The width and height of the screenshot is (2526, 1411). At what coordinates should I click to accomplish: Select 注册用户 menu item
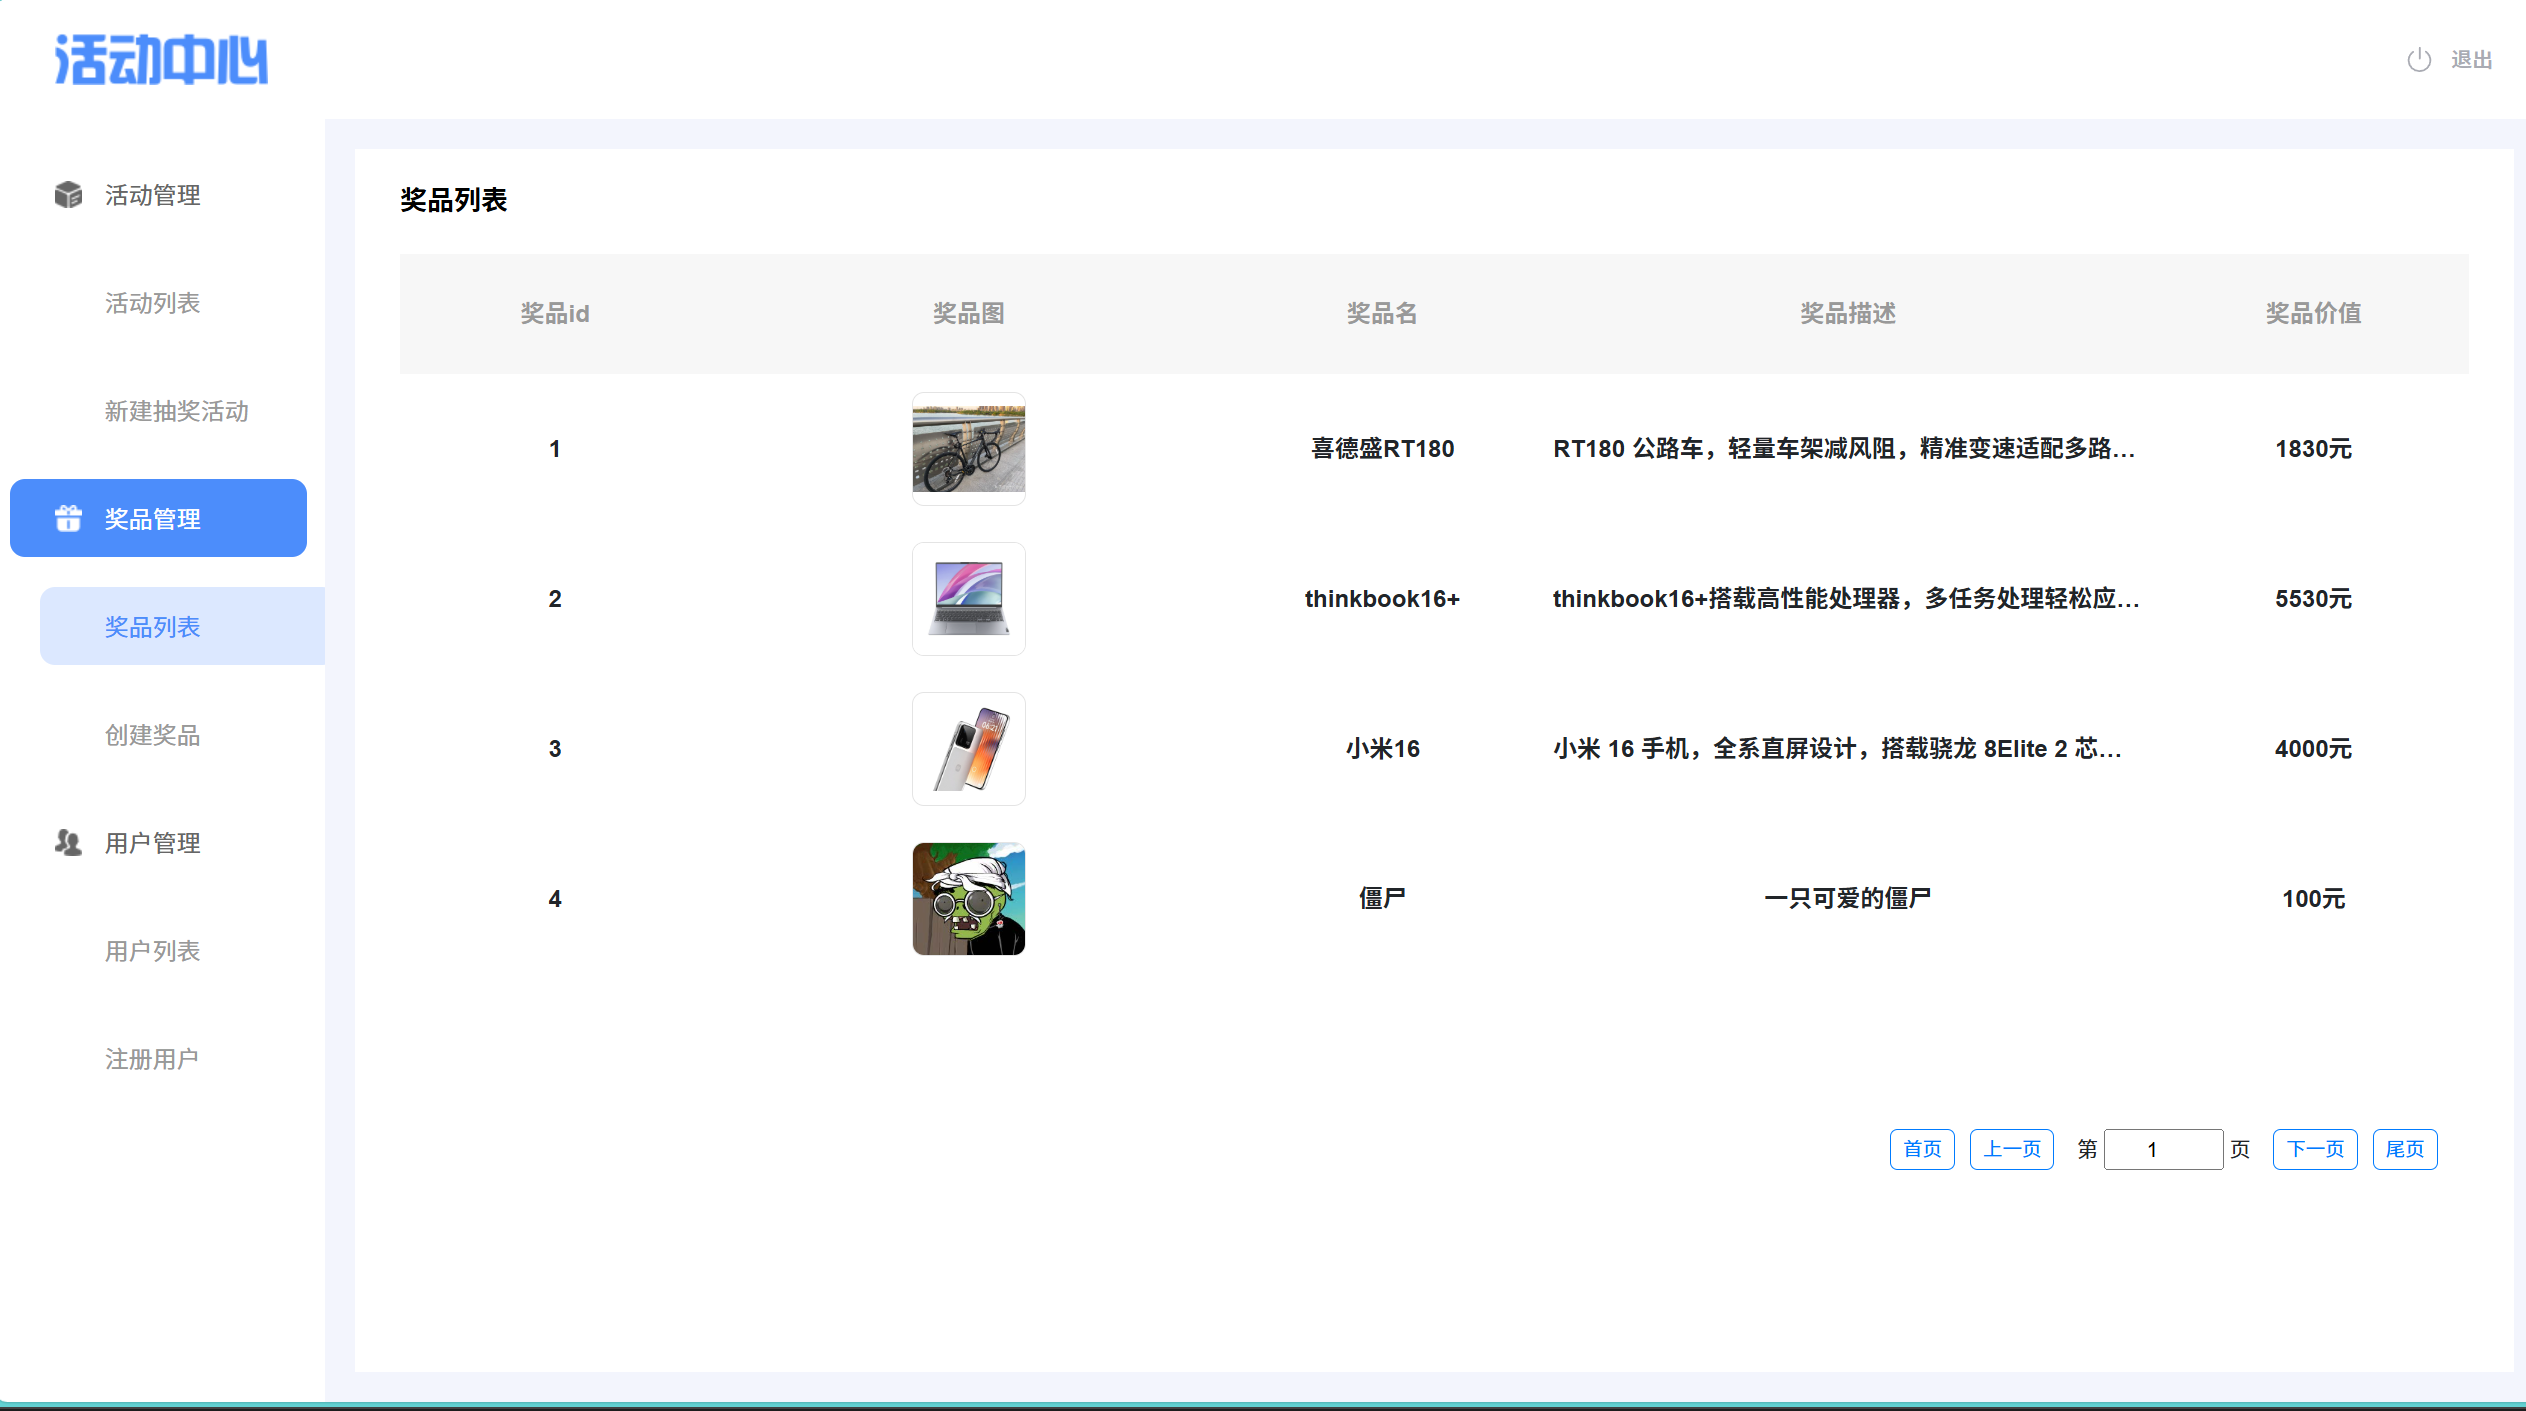point(152,1059)
